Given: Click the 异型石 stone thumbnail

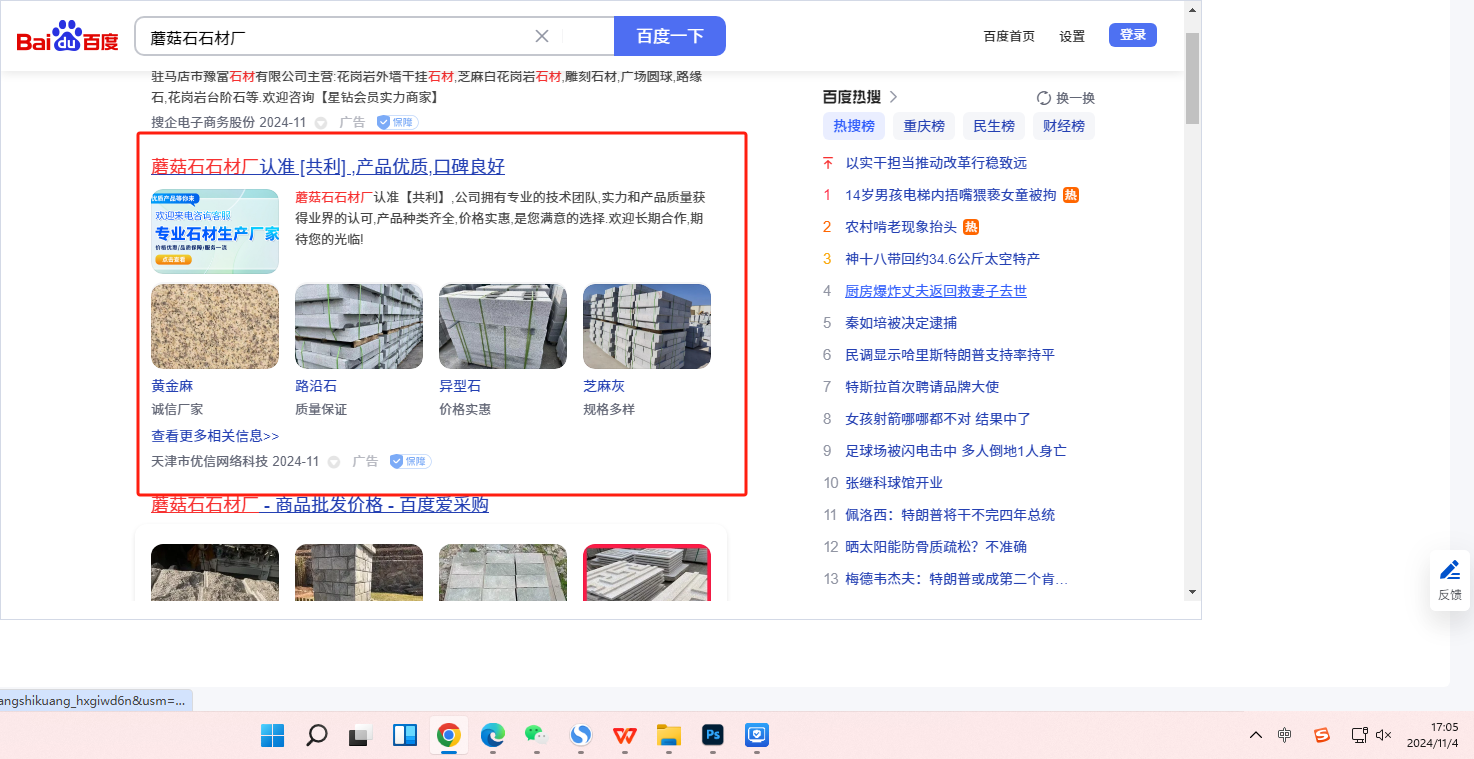Looking at the screenshot, I should 503,327.
